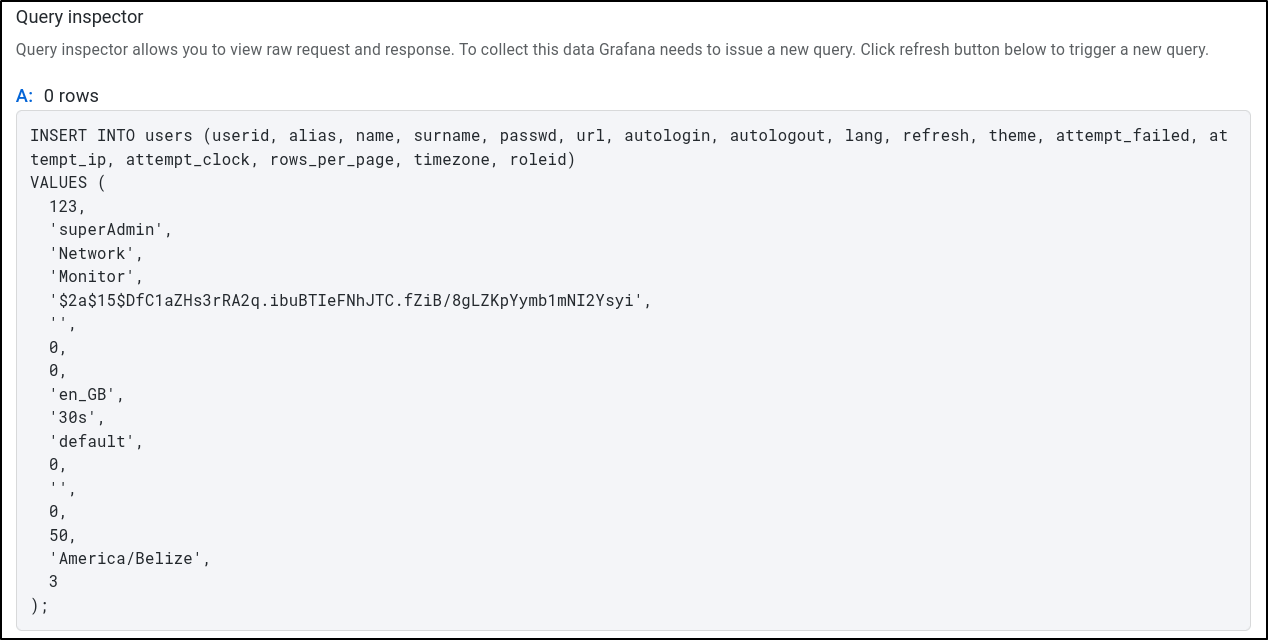Click the "0 rows" result text
The image size is (1268, 640).
71,96
